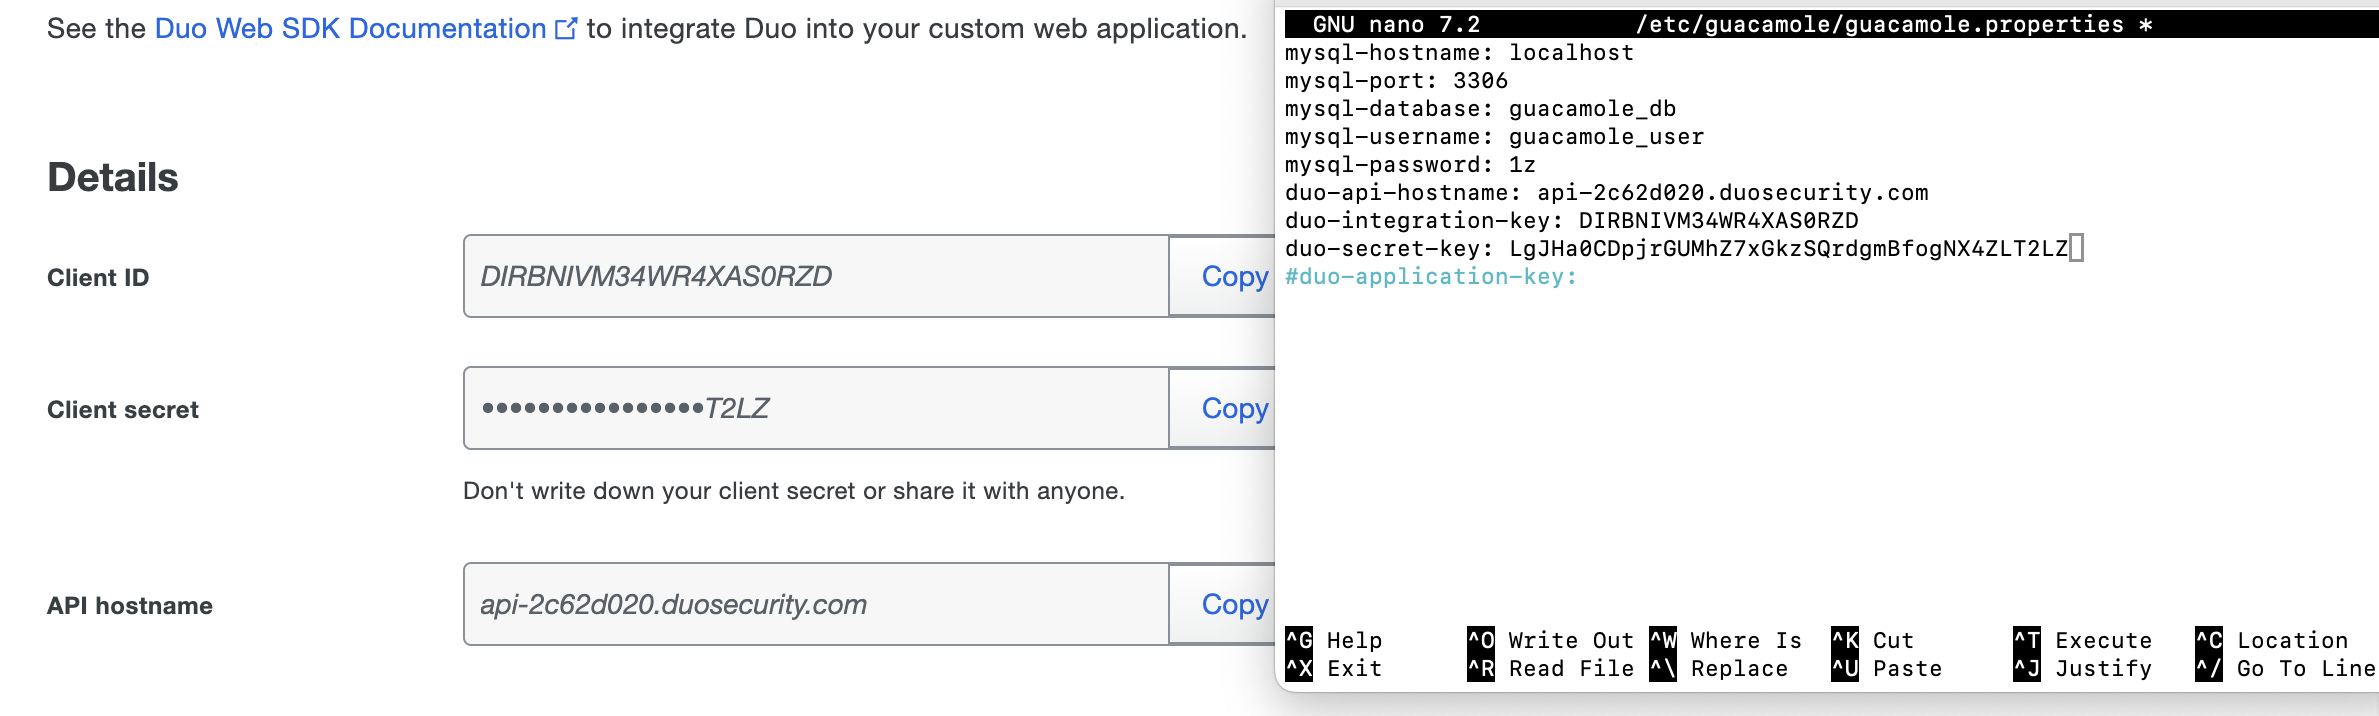Click the client secret warning note

(794, 491)
